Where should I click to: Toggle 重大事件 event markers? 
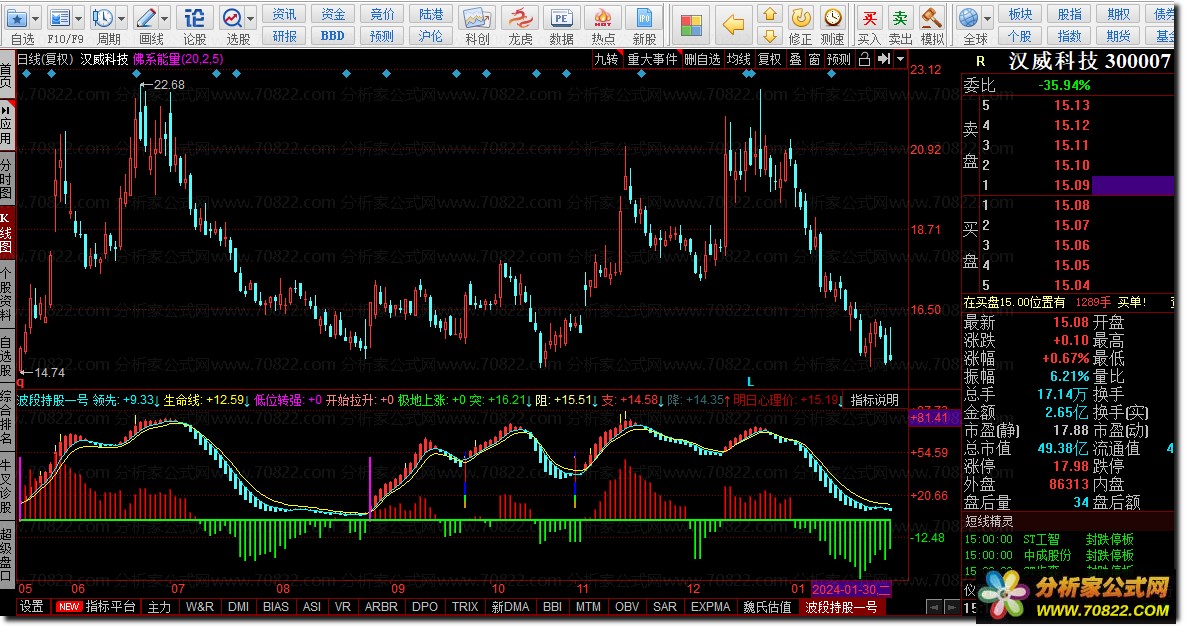click(x=652, y=59)
